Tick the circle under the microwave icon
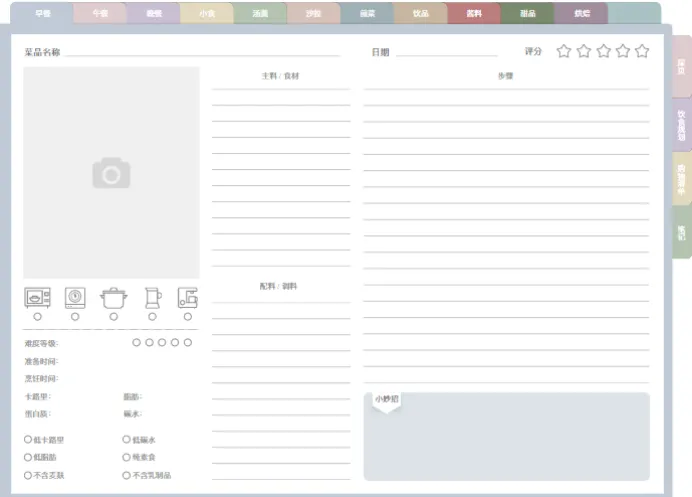The width and height of the screenshot is (692, 497). (x=38, y=316)
